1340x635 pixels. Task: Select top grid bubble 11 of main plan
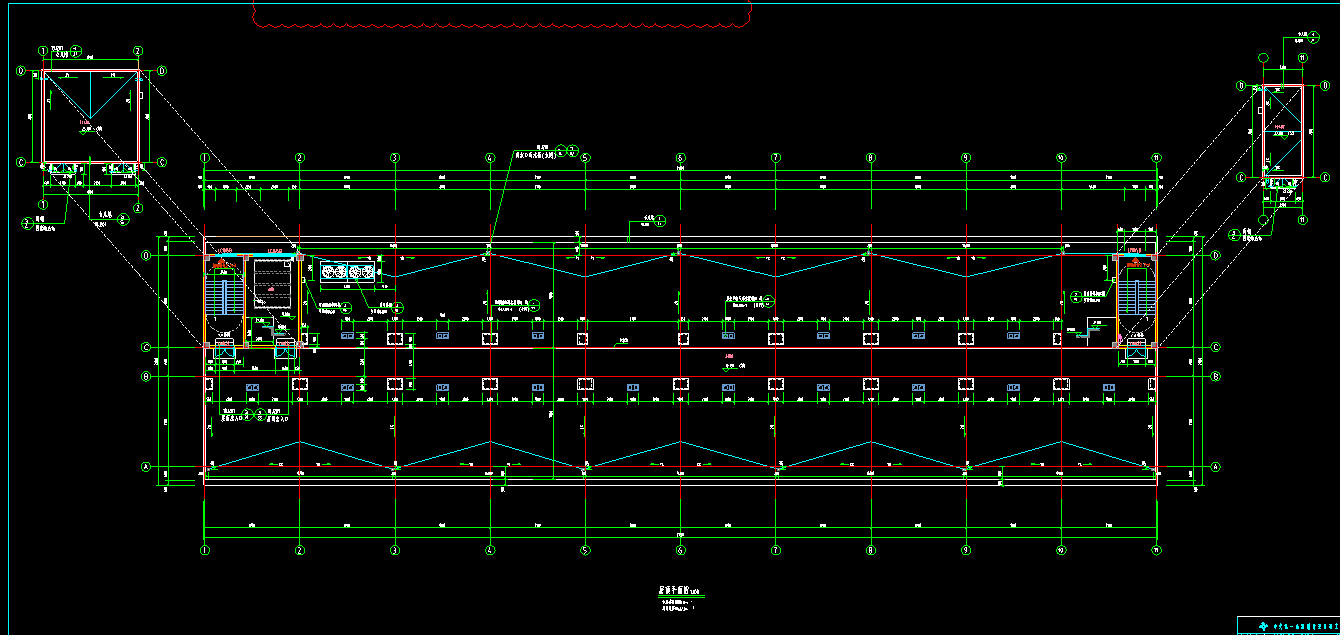pos(1156,158)
